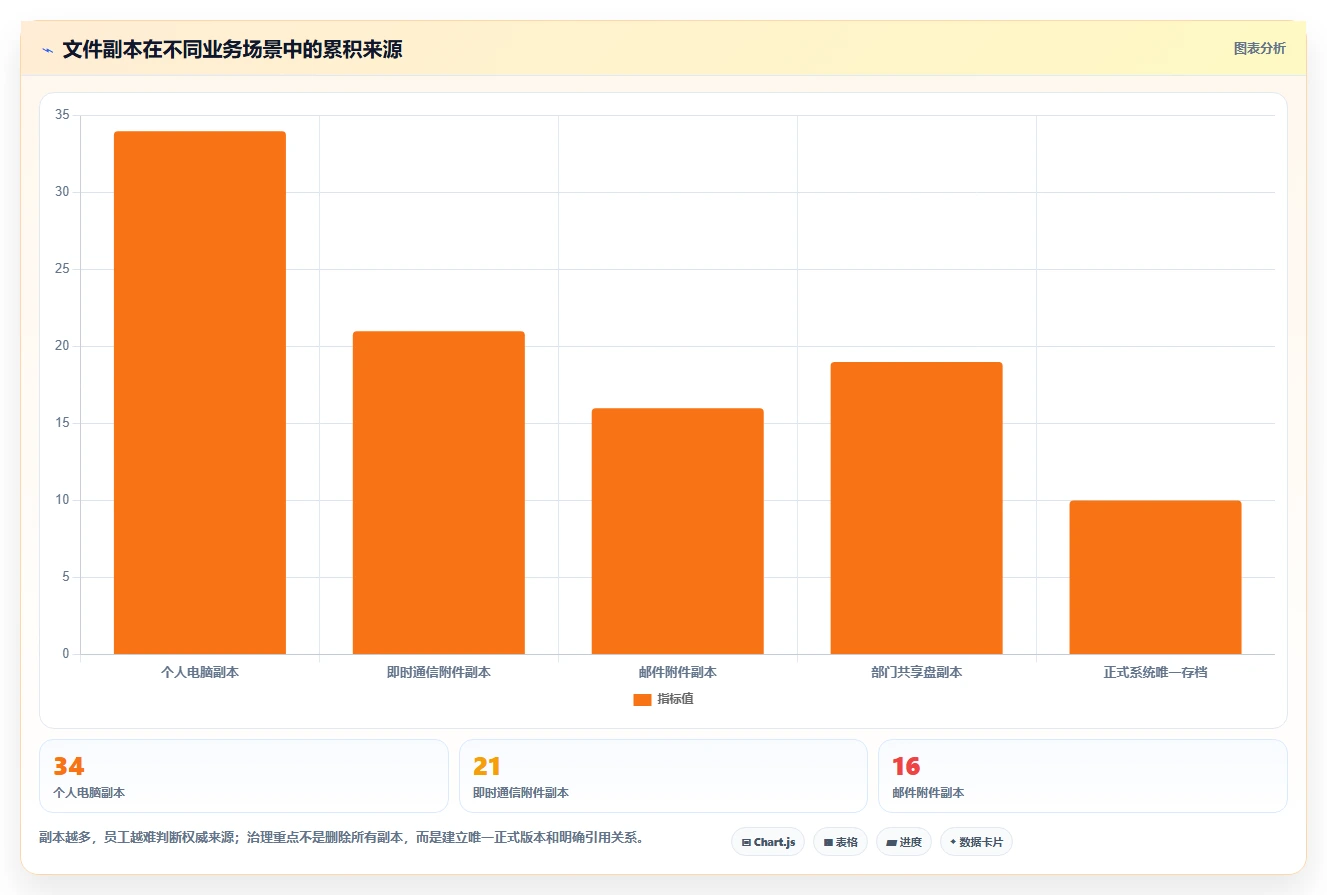This screenshot has width=1327, height=895.
Task: Click the 正式系统唯一存档 x-axis label
Action: pos(1155,673)
